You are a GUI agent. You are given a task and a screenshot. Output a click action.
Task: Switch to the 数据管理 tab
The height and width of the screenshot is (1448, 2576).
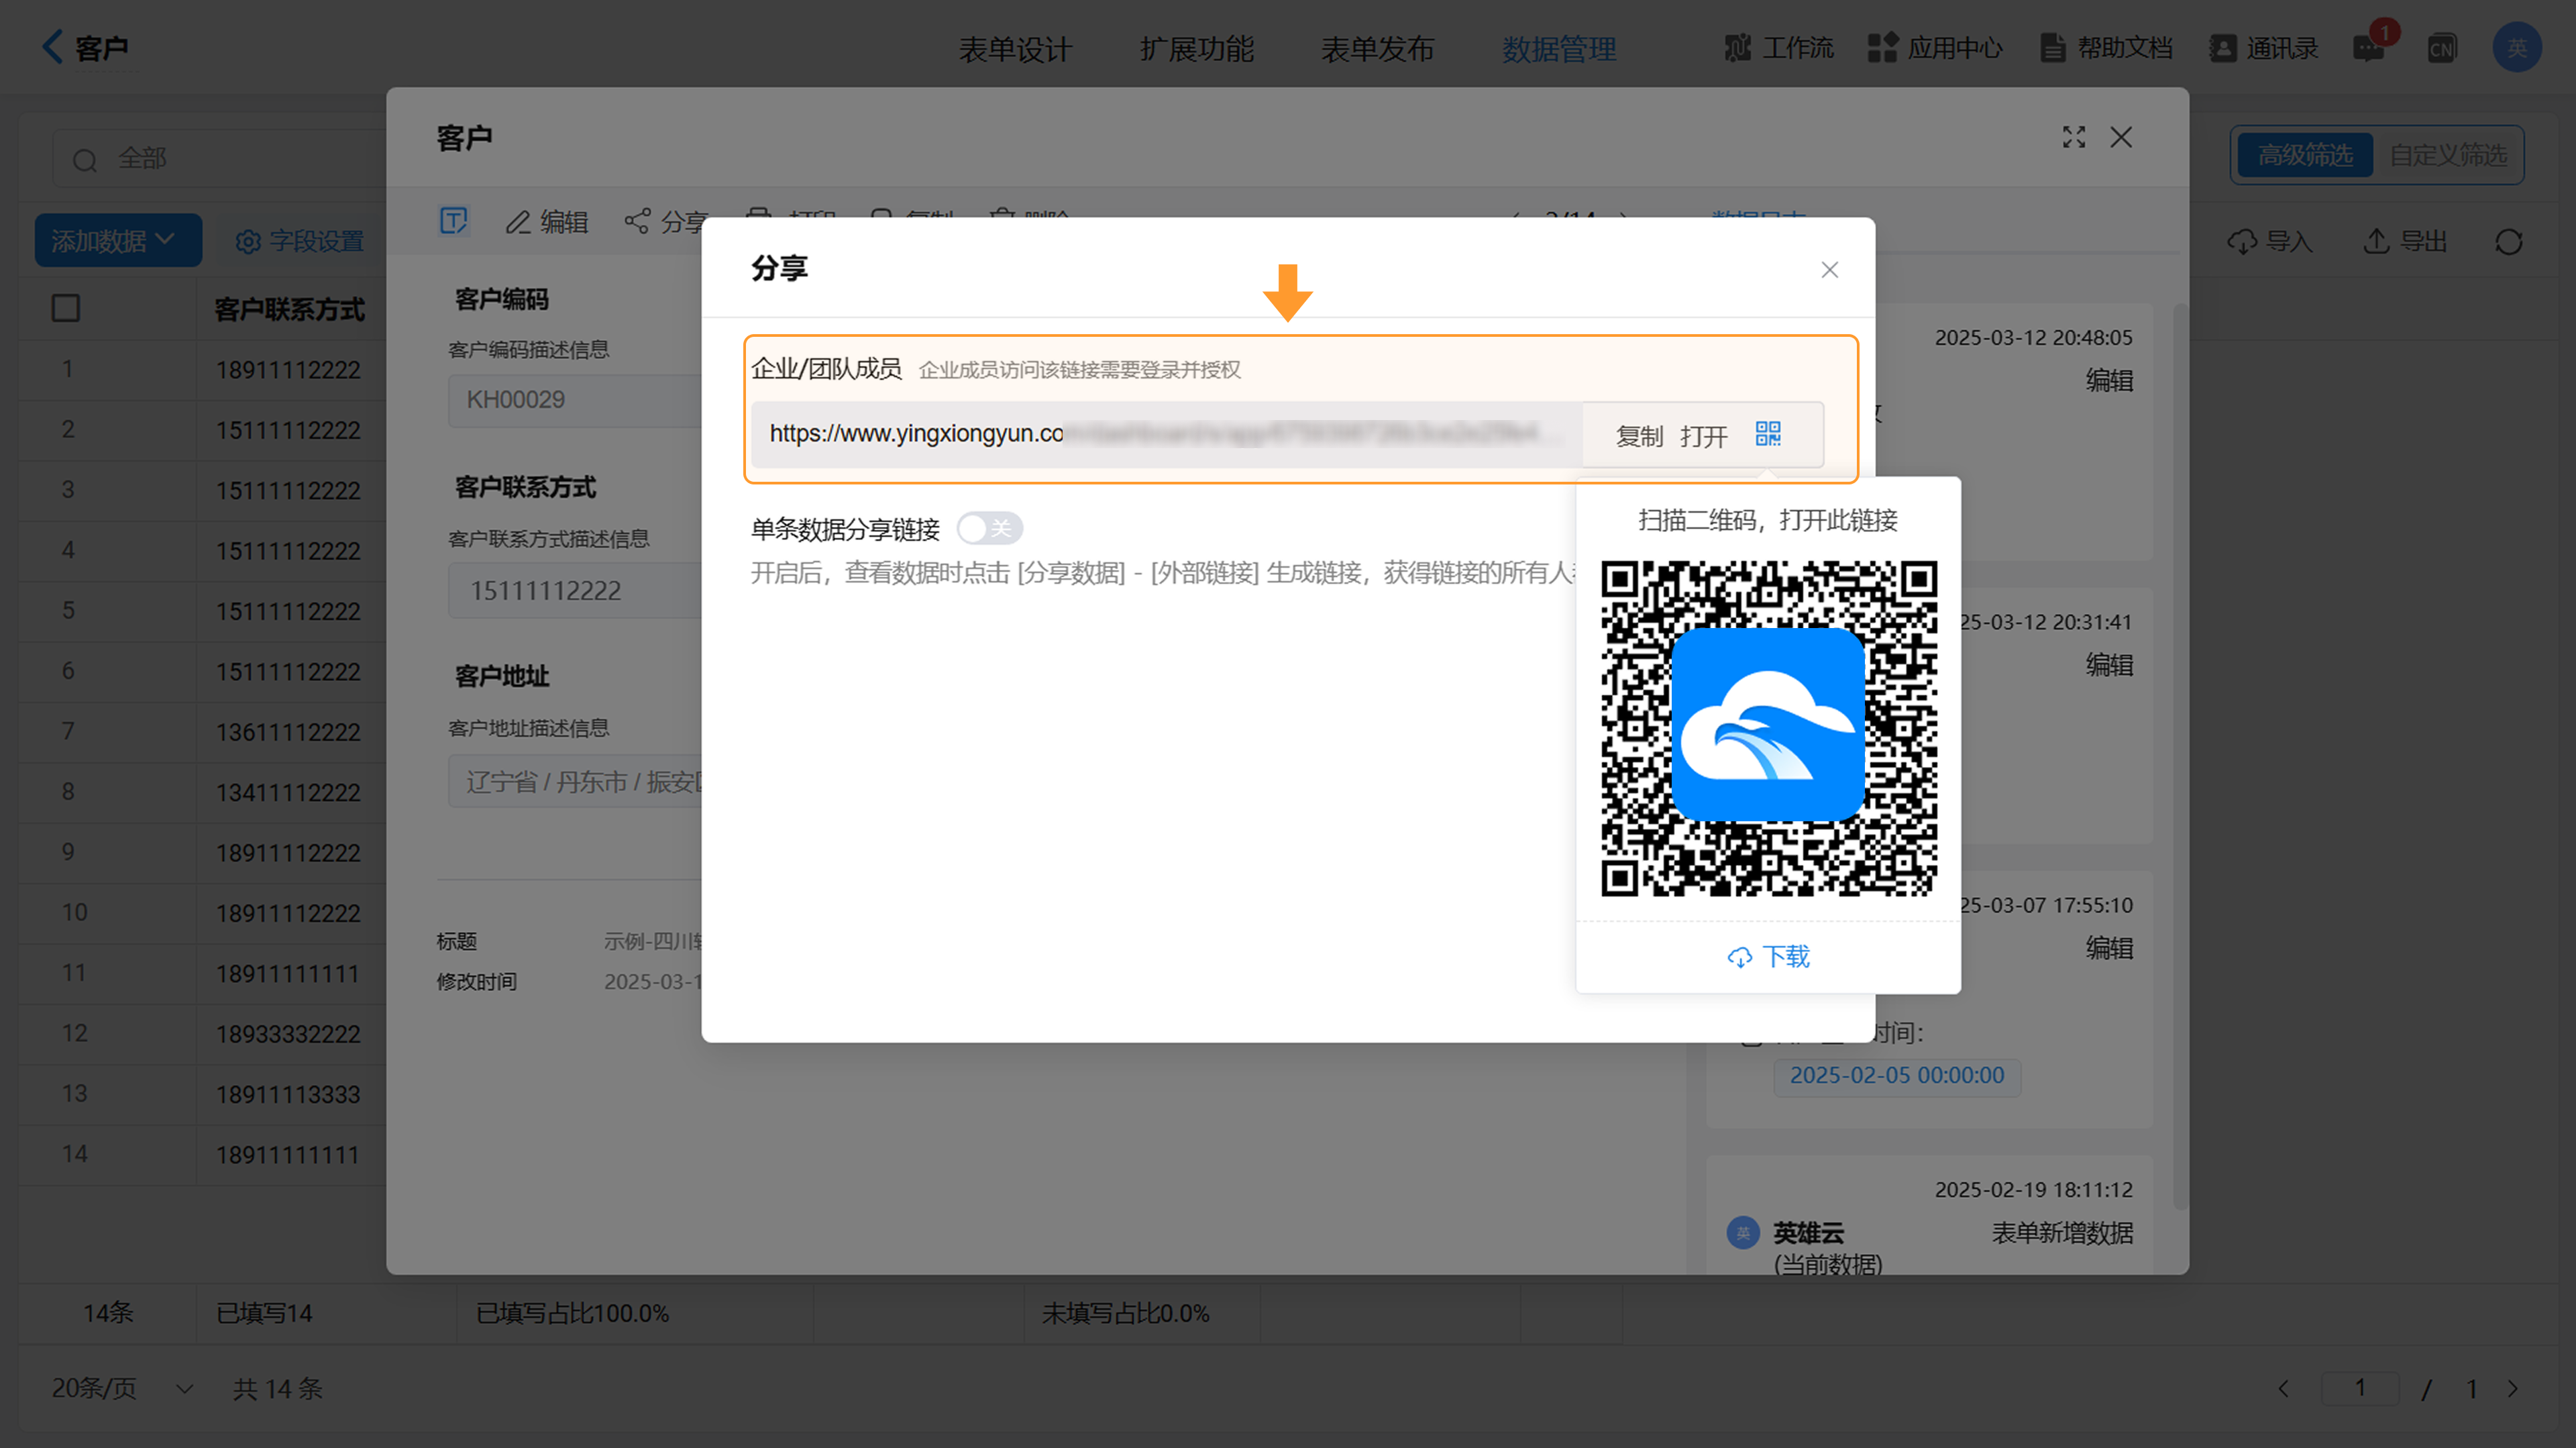tap(1559, 49)
